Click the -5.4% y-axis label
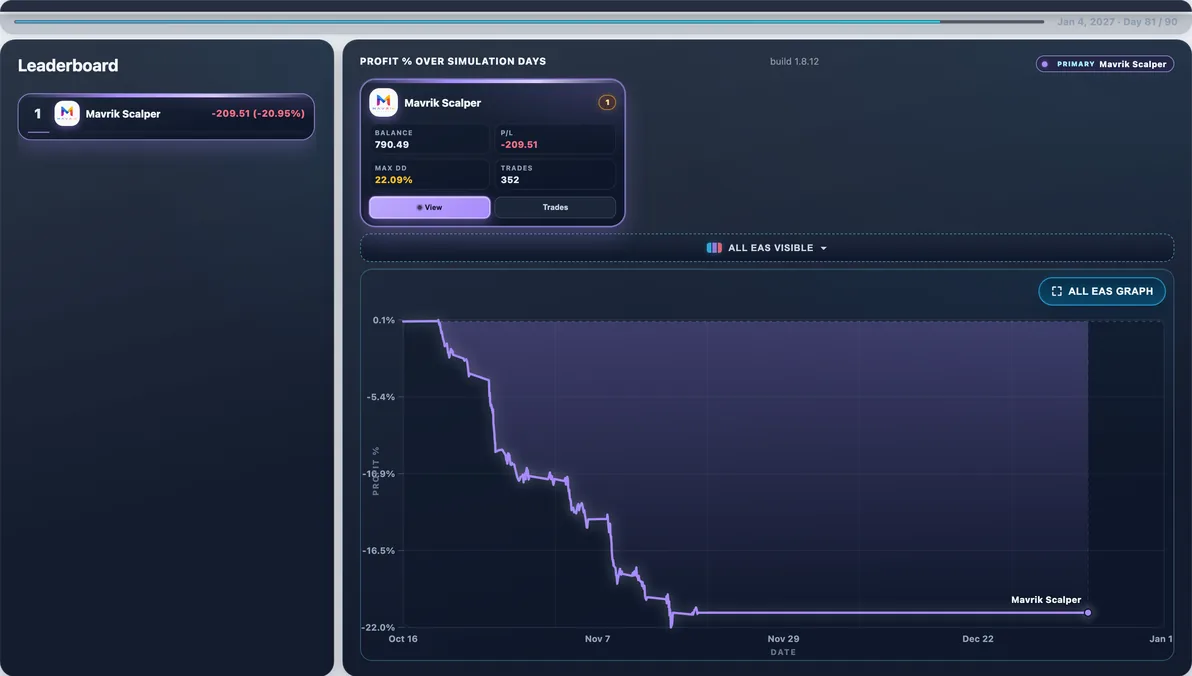1192x676 pixels. click(381, 397)
